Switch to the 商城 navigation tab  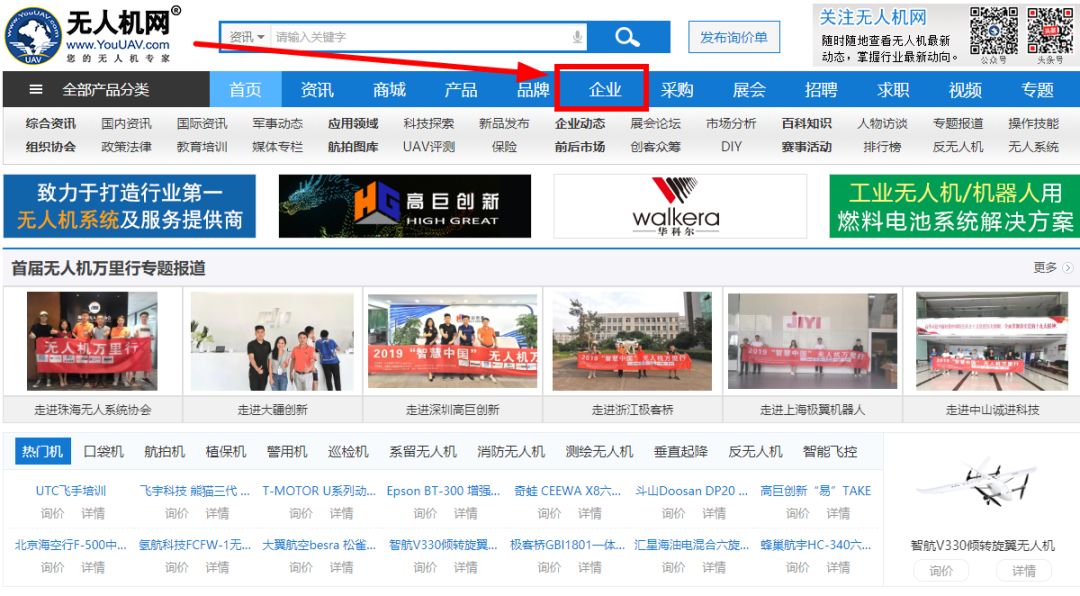[389, 90]
